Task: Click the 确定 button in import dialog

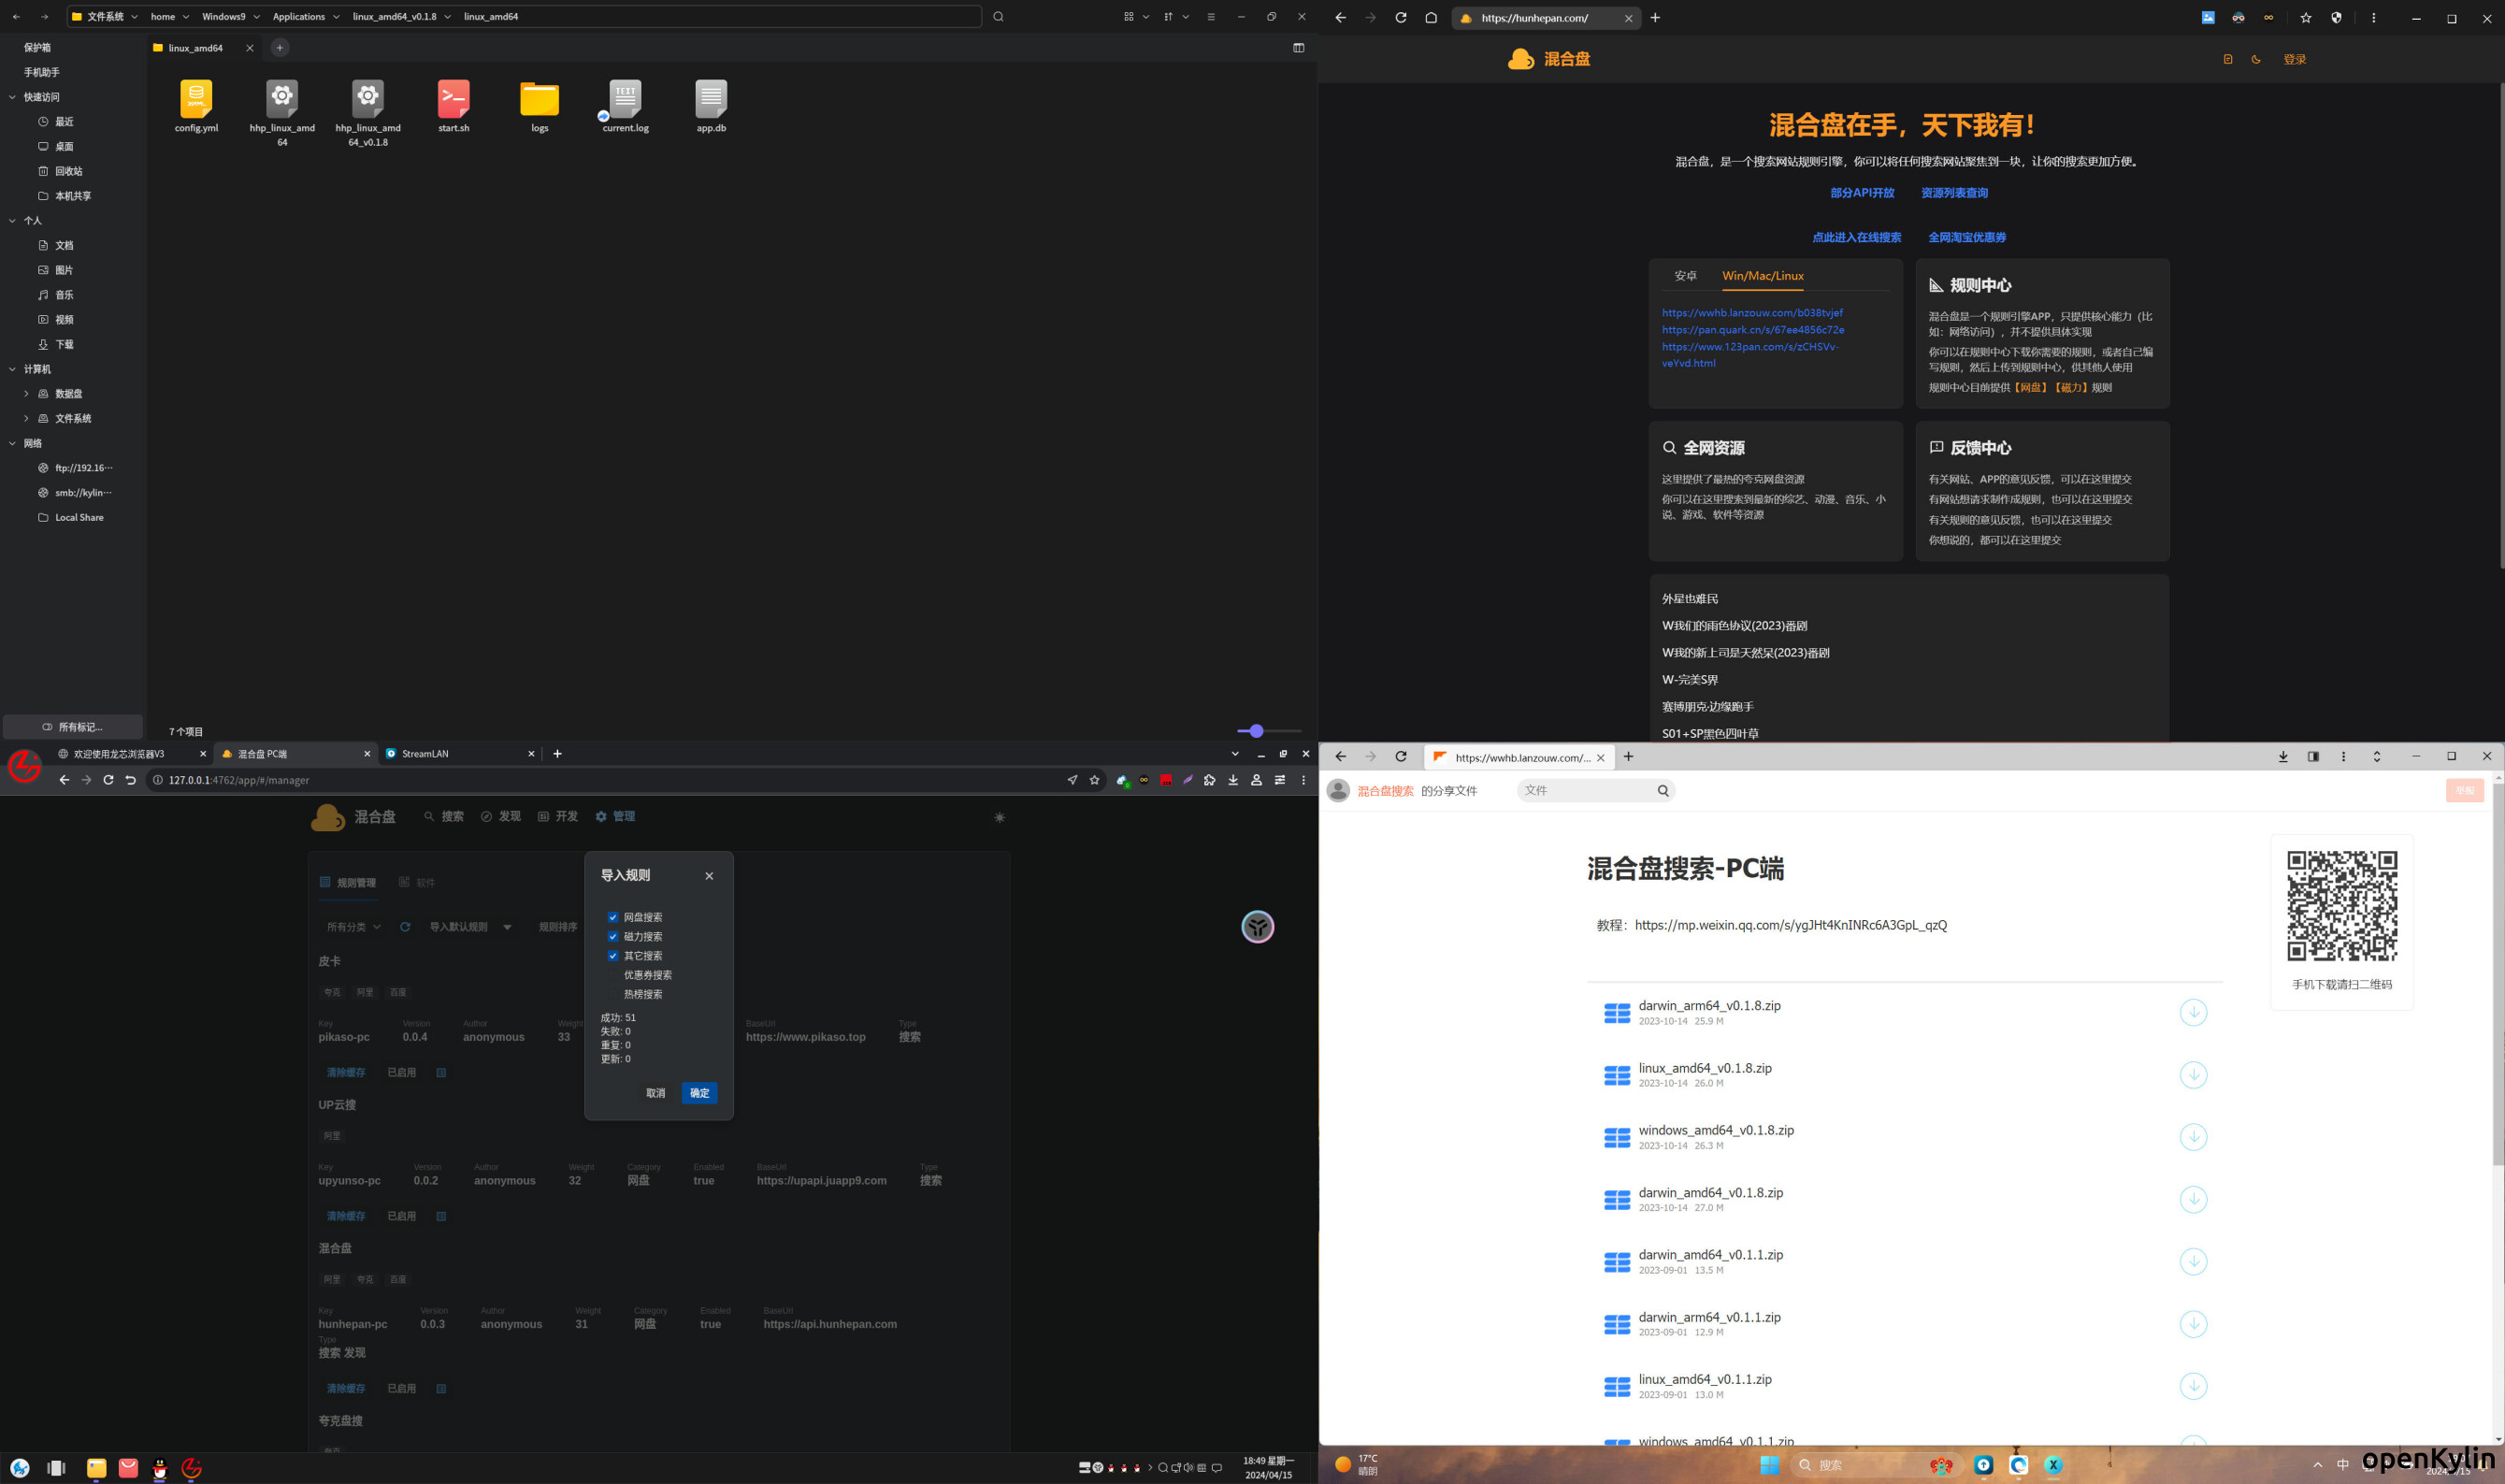Action: pyautogui.click(x=699, y=1093)
